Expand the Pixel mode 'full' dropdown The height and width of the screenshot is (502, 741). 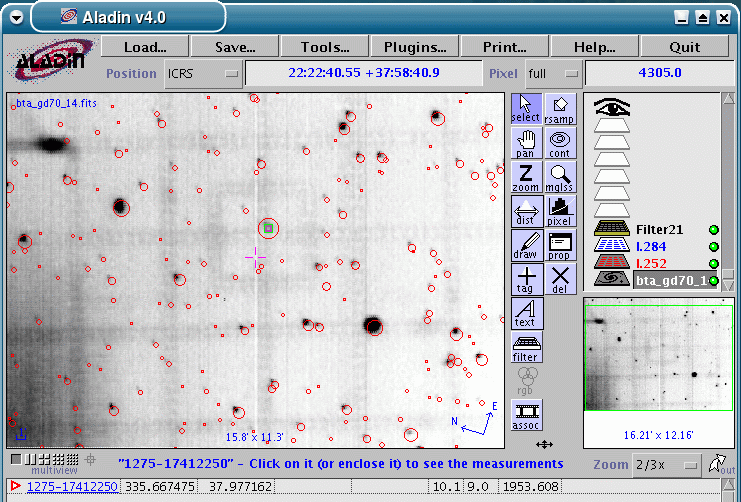(x=553, y=74)
